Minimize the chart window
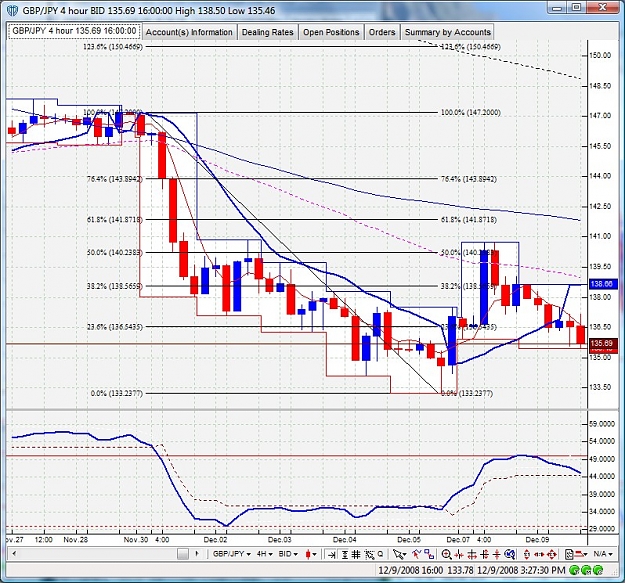Viewport: 625px width, 583px height. 558,7
